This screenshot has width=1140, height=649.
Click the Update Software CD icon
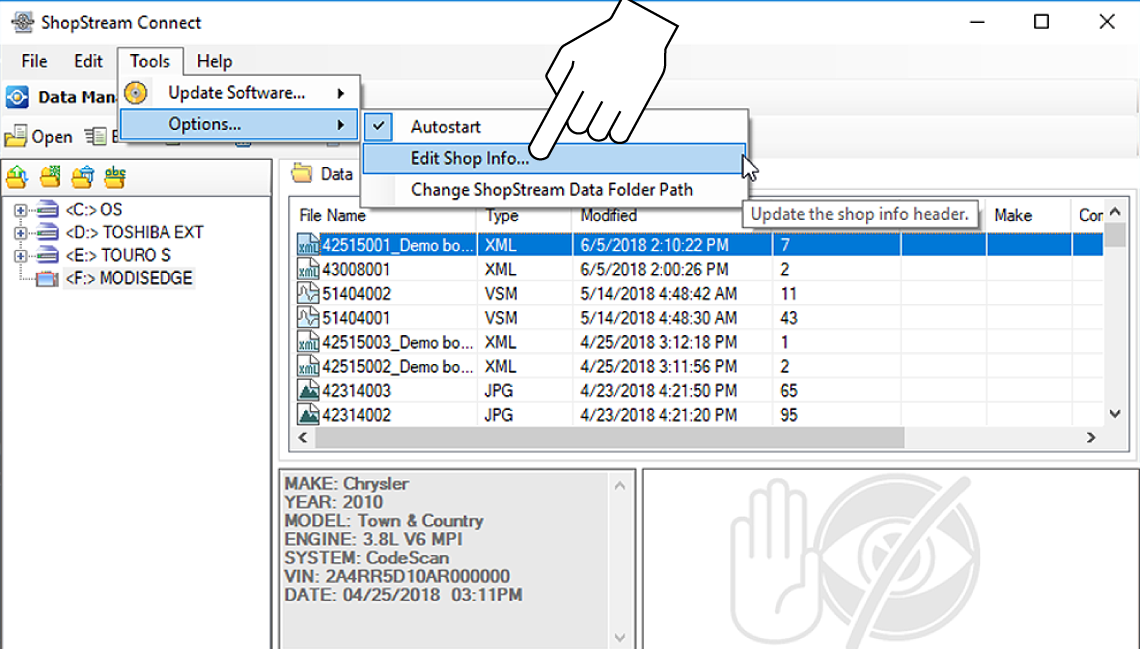point(136,93)
